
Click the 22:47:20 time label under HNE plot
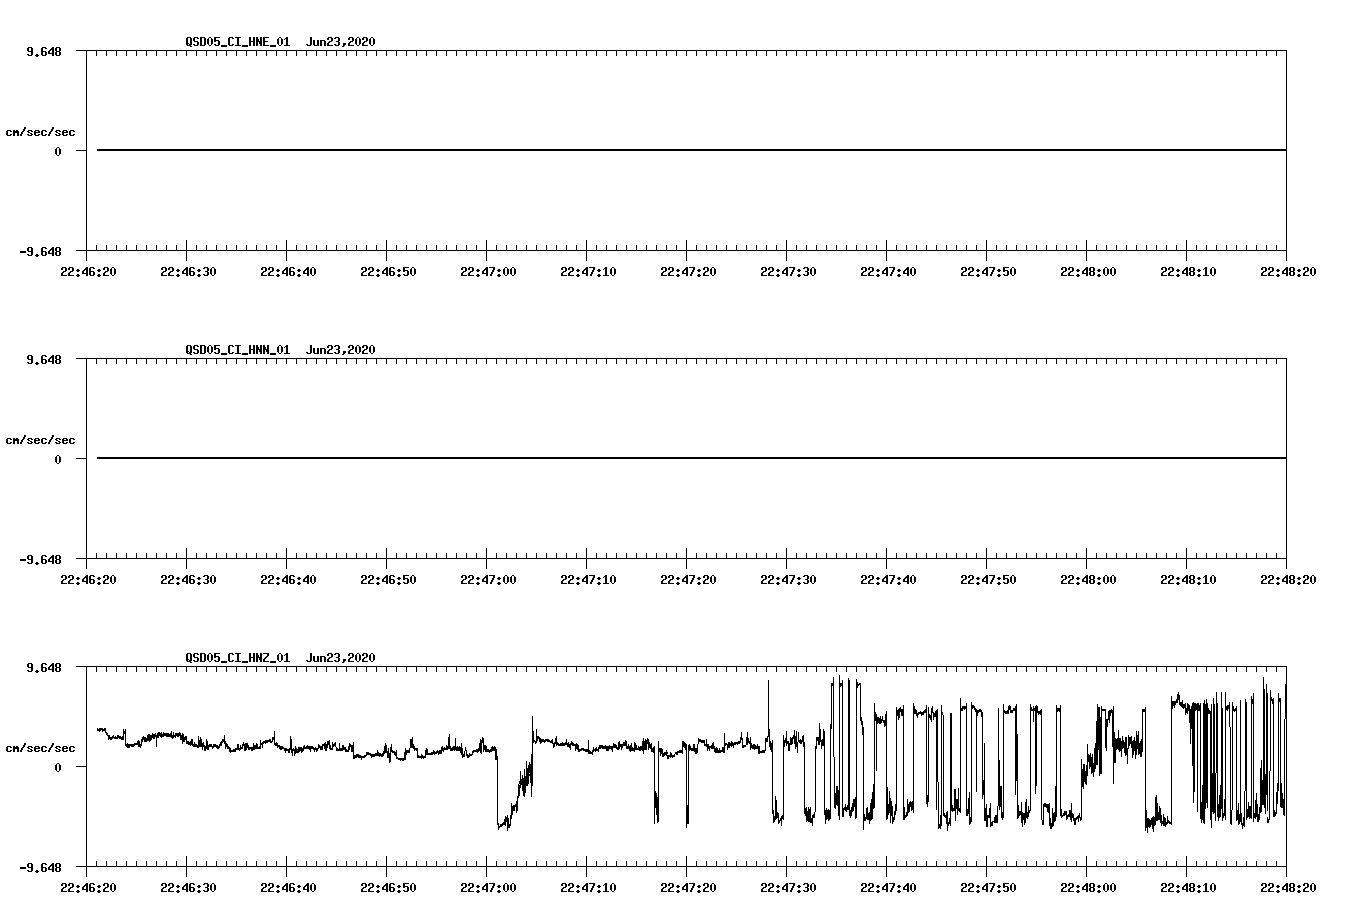click(x=687, y=271)
